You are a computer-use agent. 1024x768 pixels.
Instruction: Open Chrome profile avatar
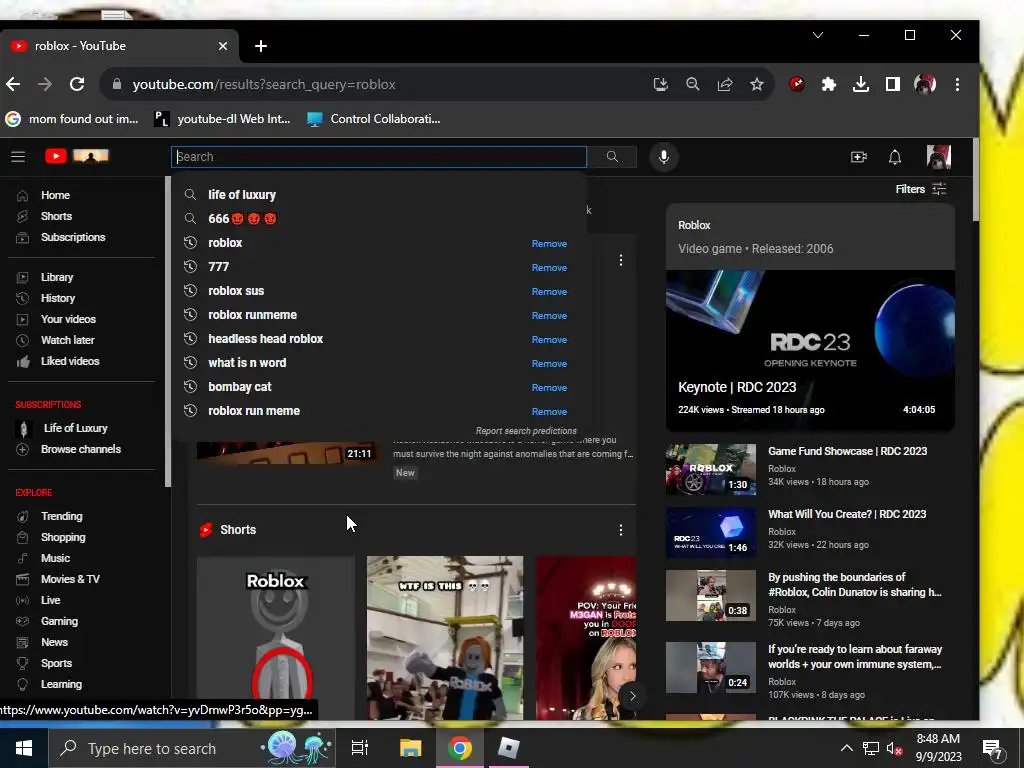tap(925, 84)
